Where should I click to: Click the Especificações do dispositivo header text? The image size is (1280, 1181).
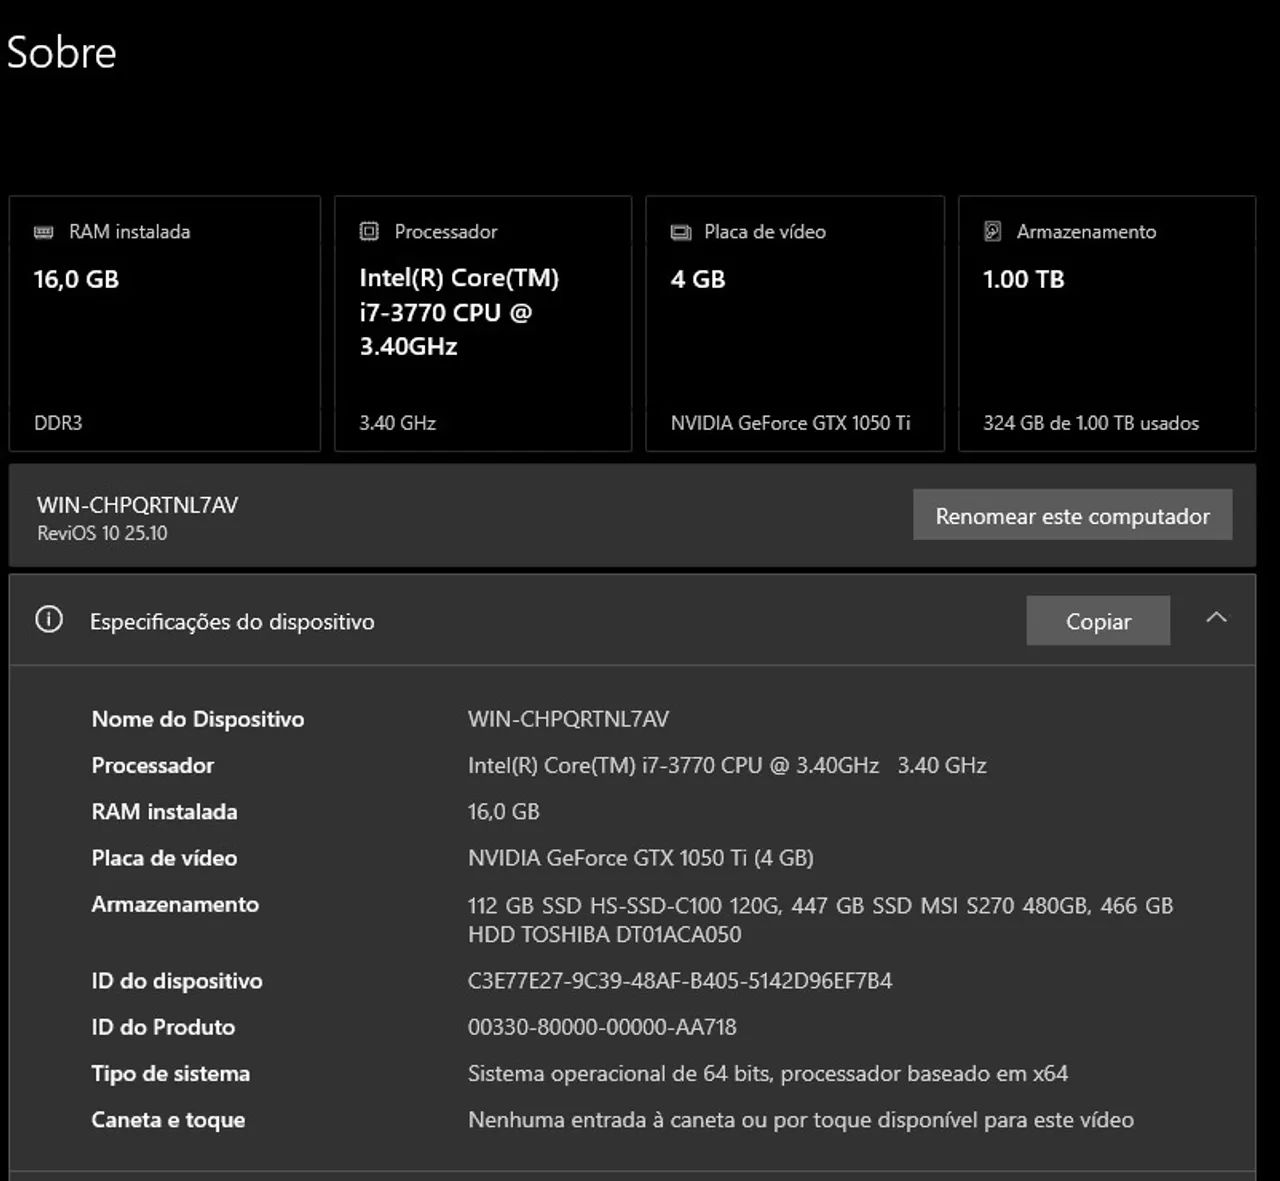tap(232, 622)
